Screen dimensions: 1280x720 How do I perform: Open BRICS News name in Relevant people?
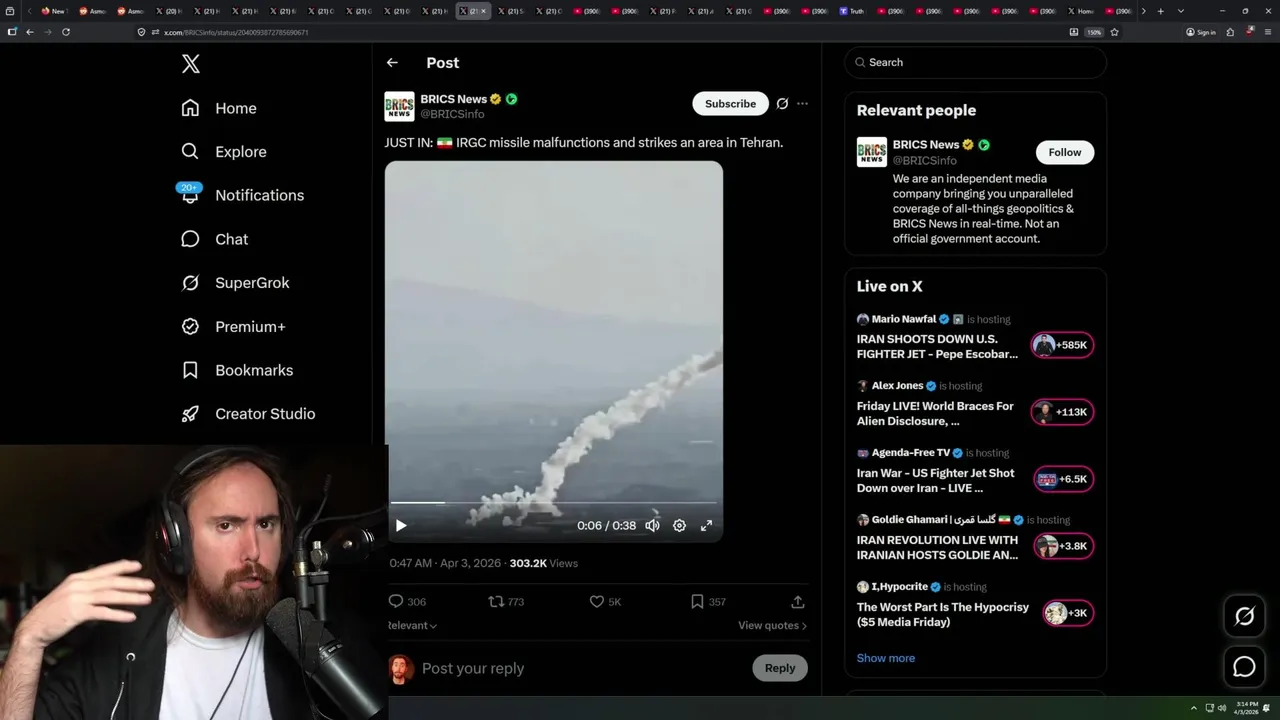(x=926, y=144)
